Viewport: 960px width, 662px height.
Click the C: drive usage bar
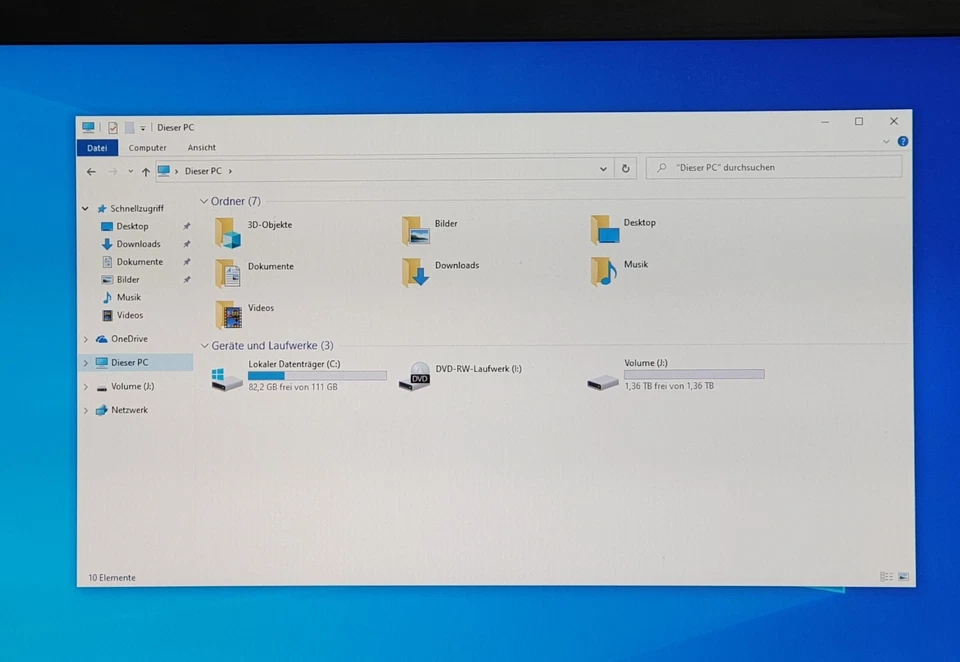(x=317, y=375)
